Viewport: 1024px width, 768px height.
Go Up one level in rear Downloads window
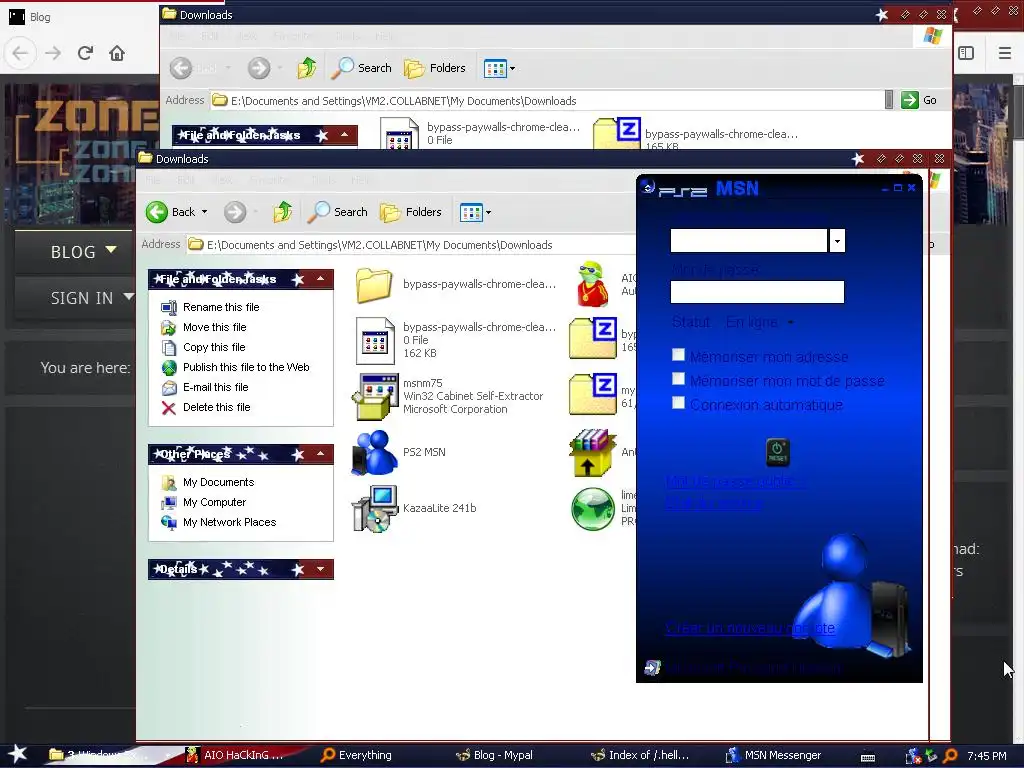pyautogui.click(x=307, y=68)
